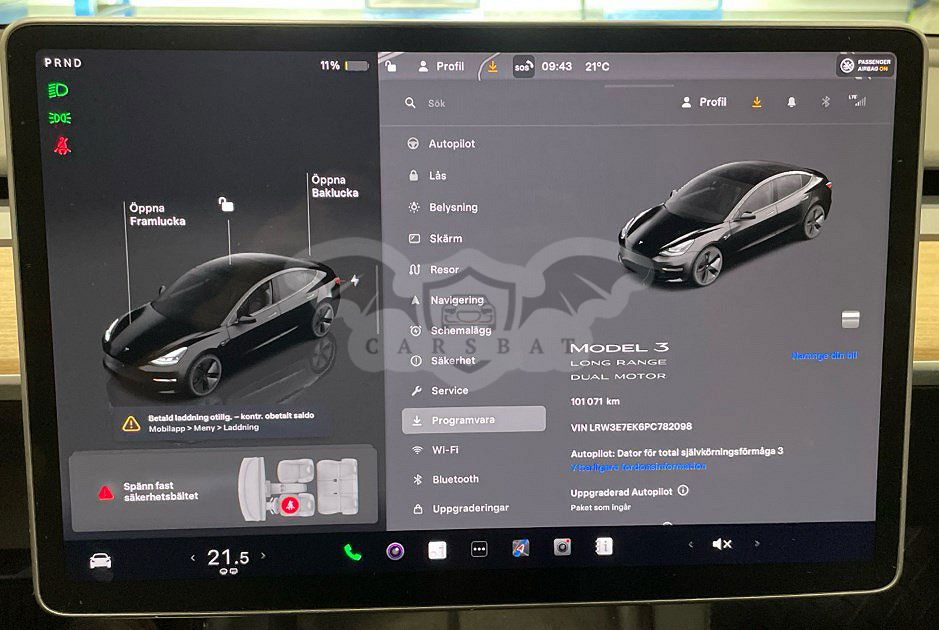Viewport: 939px width, 630px height.
Task: Decrease temperature with left arrow
Action: pos(193,557)
